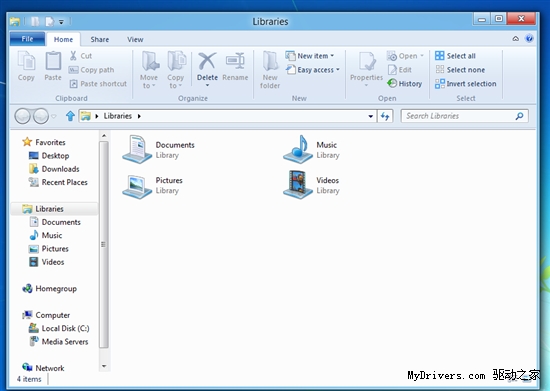550x391 pixels.
Task: Expand the address bar history dropdown
Action: (370, 116)
